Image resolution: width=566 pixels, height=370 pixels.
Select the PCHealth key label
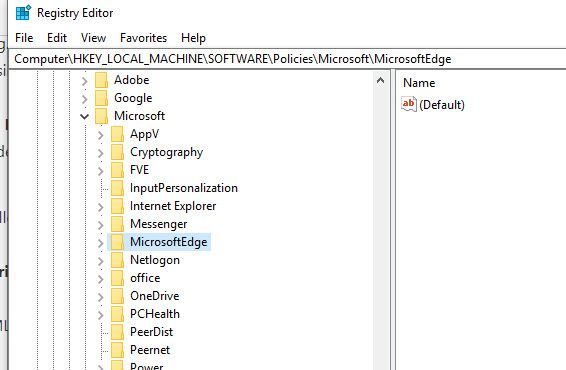(155, 314)
